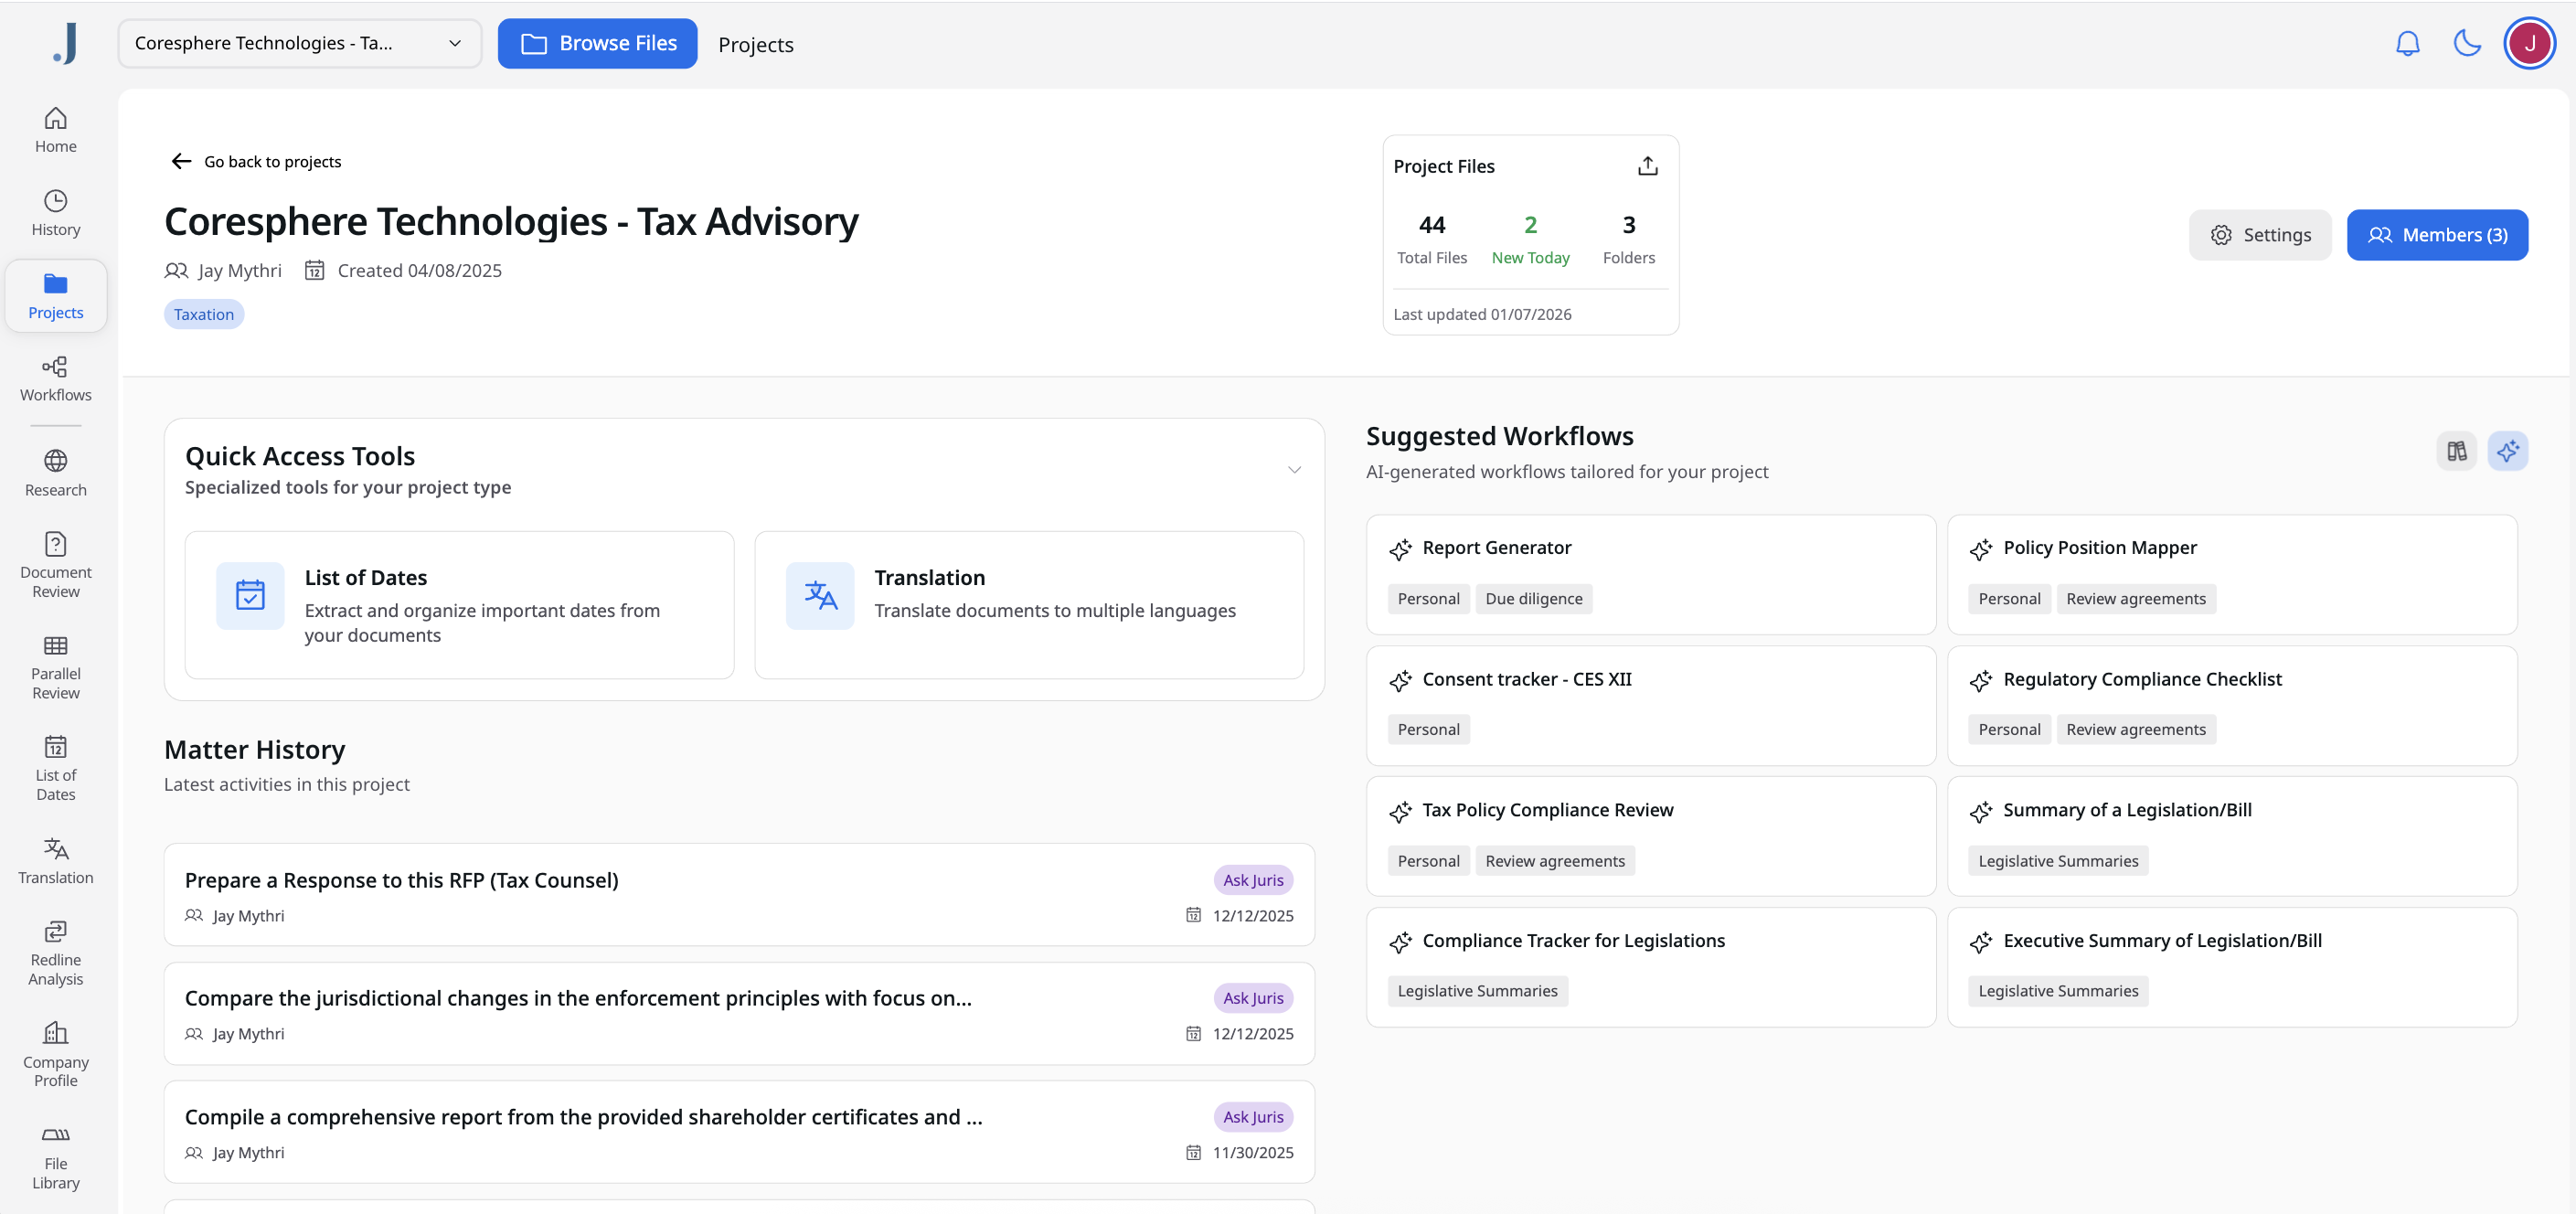The width and height of the screenshot is (2576, 1214).
Task: Select the Workflows sidebar item
Action: tap(56, 379)
